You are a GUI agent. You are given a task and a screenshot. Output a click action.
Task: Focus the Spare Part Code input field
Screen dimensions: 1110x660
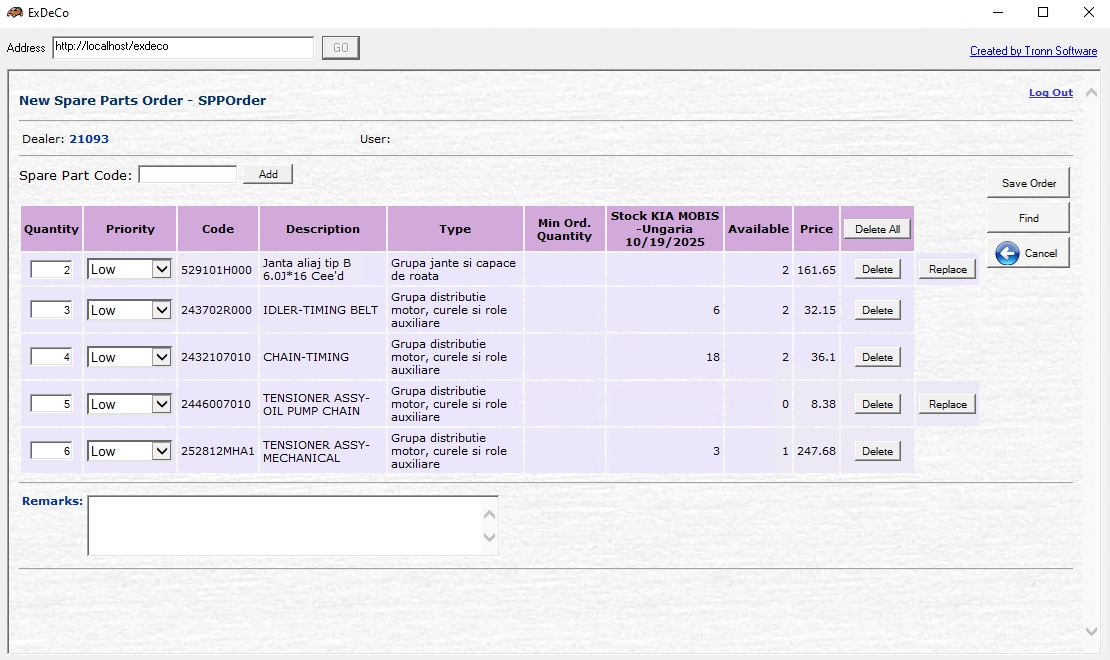click(188, 175)
